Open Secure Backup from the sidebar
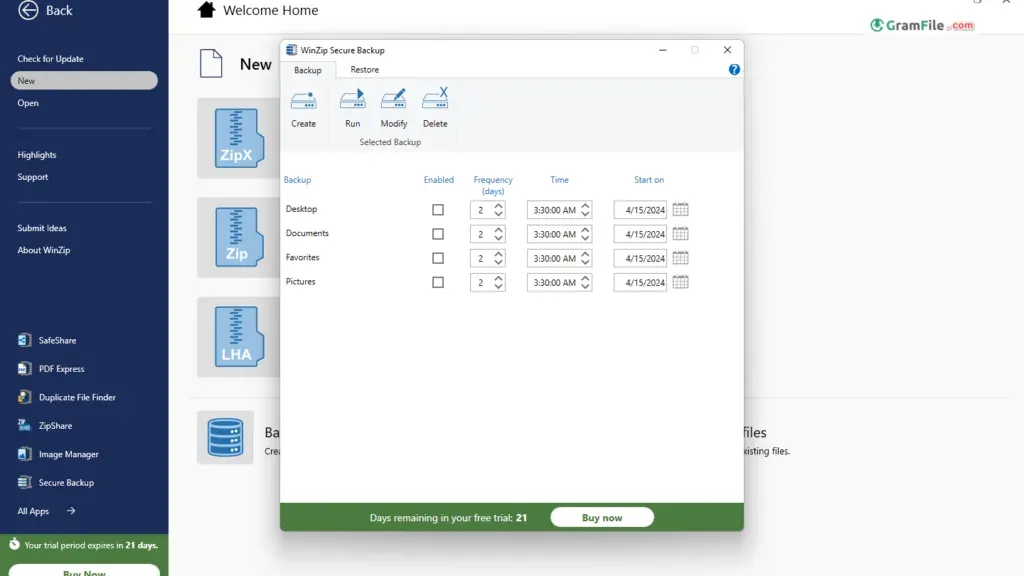Viewport: 1024px width, 576px height. (x=56, y=483)
